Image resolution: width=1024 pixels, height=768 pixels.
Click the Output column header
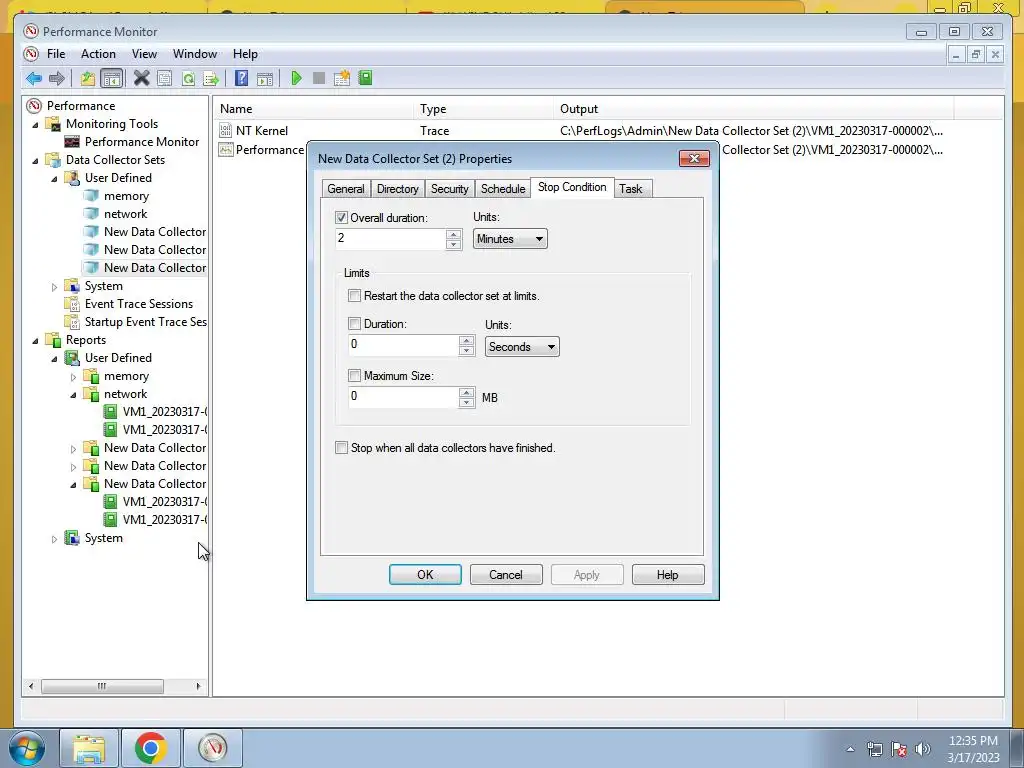point(754,109)
